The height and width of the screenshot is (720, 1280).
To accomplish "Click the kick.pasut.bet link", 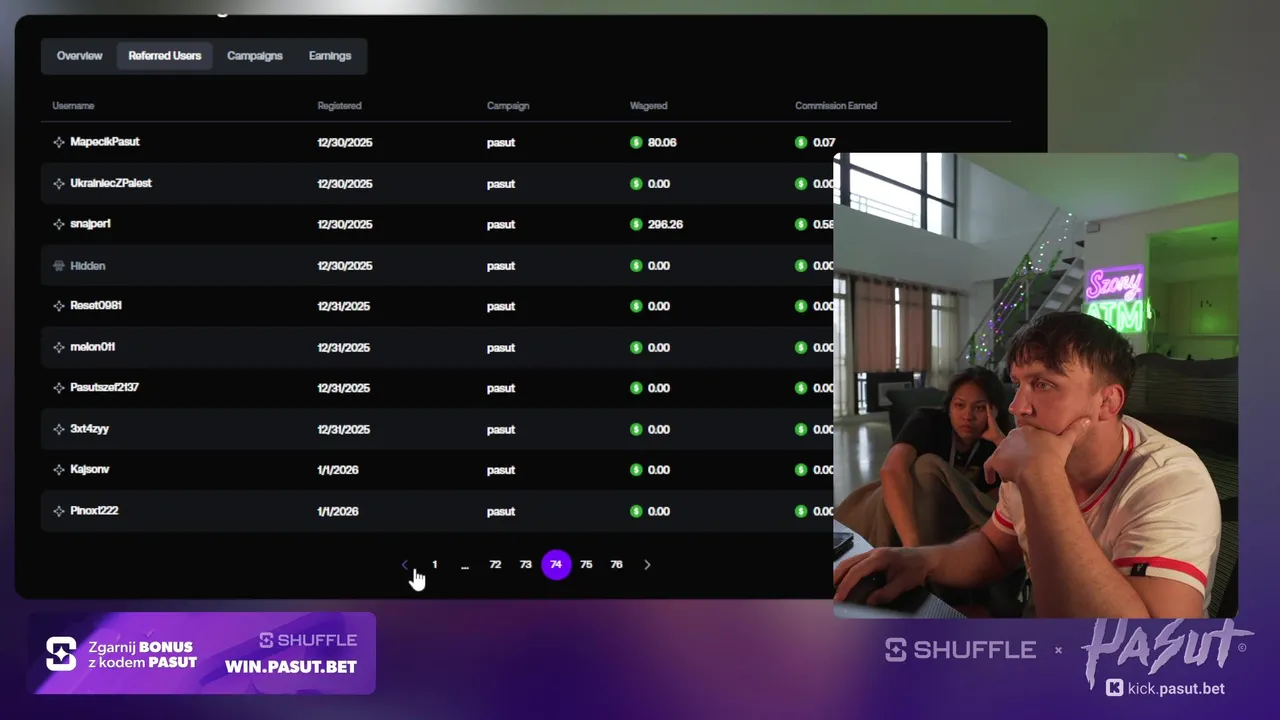I will point(1178,688).
